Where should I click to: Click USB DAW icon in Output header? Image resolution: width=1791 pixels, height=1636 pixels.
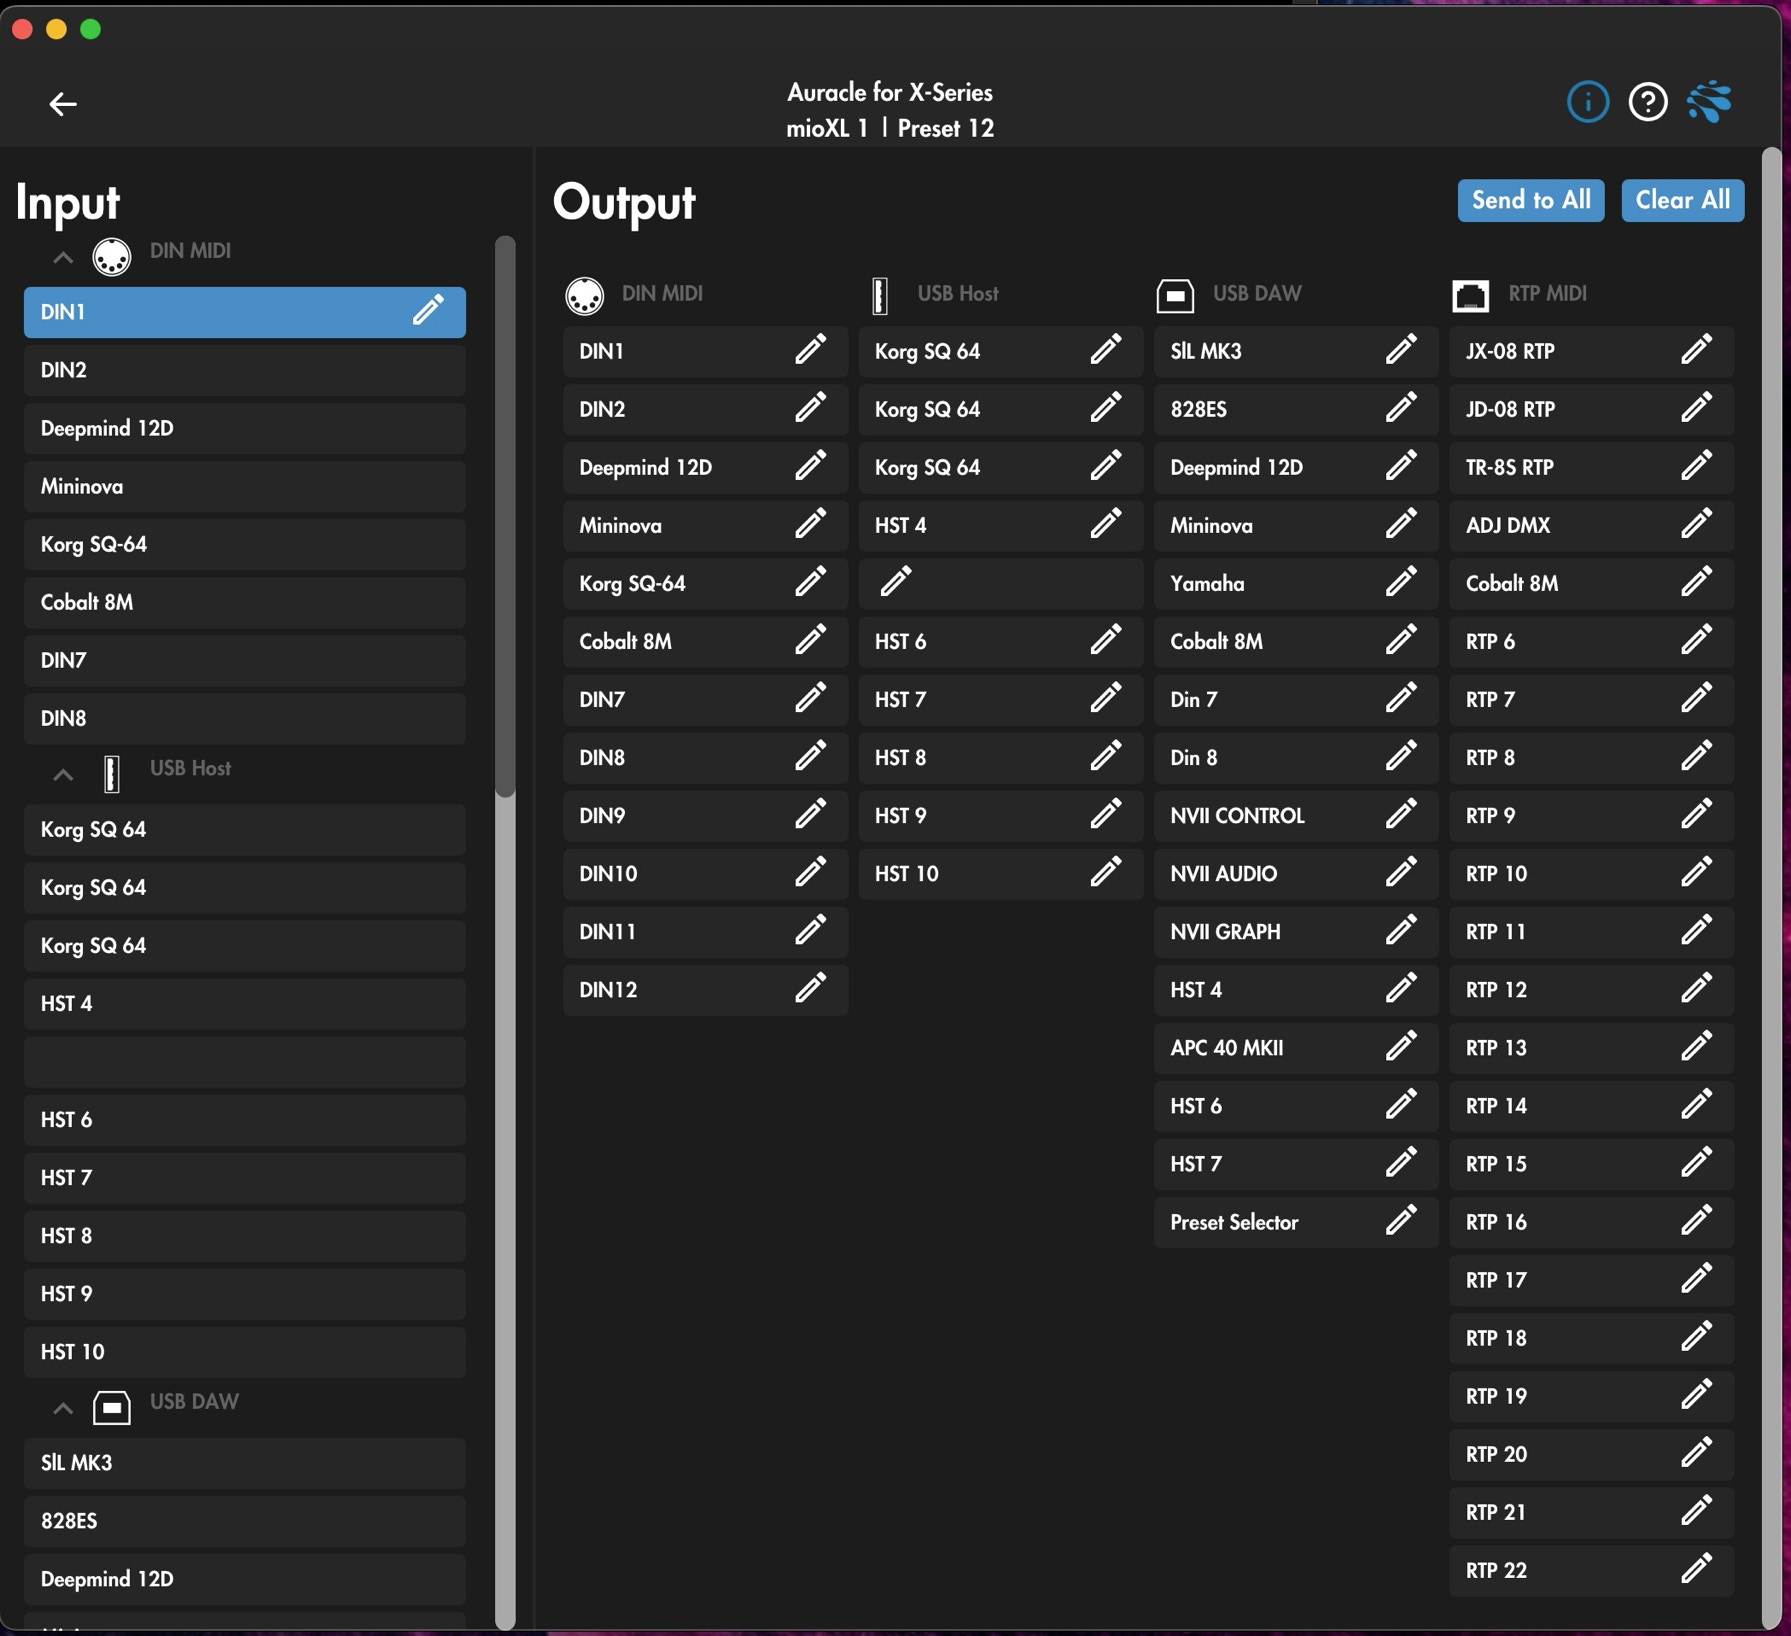coord(1175,295)
